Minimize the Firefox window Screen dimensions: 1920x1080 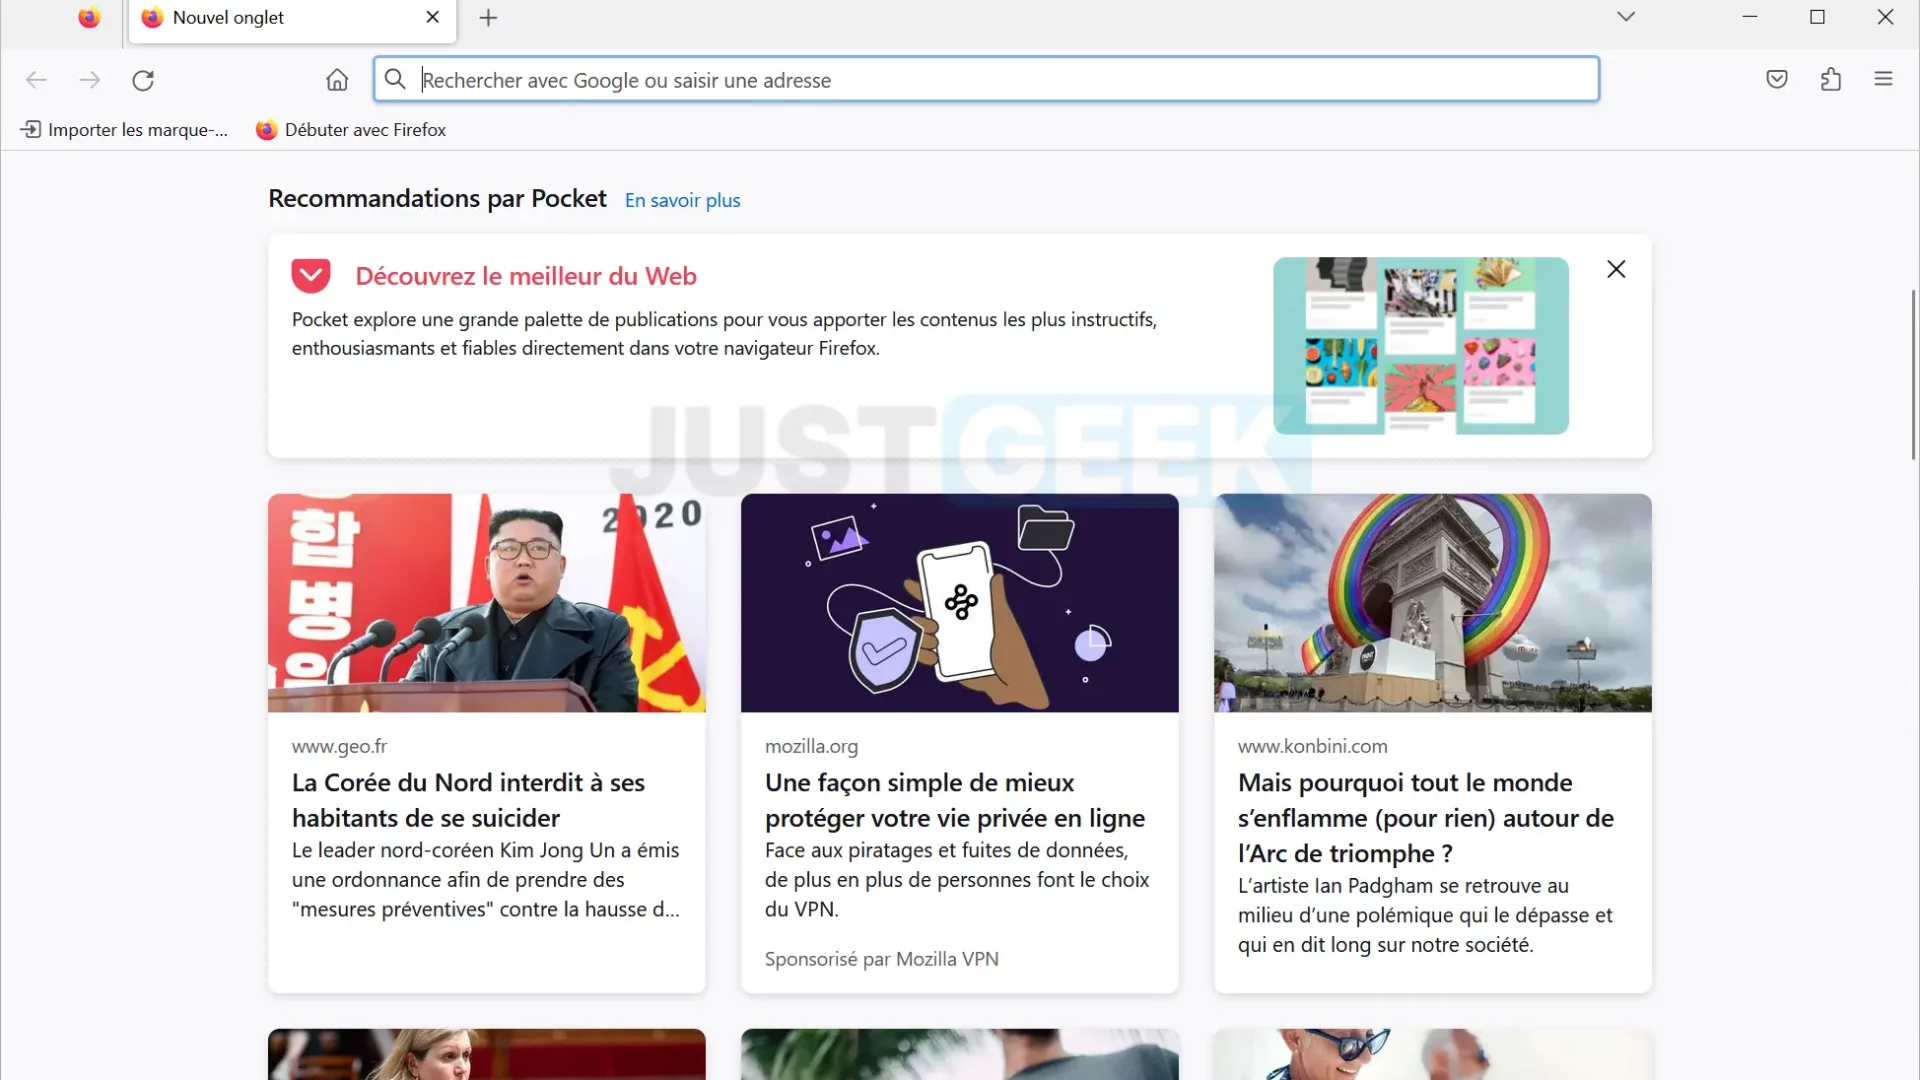click(1750, 17)
